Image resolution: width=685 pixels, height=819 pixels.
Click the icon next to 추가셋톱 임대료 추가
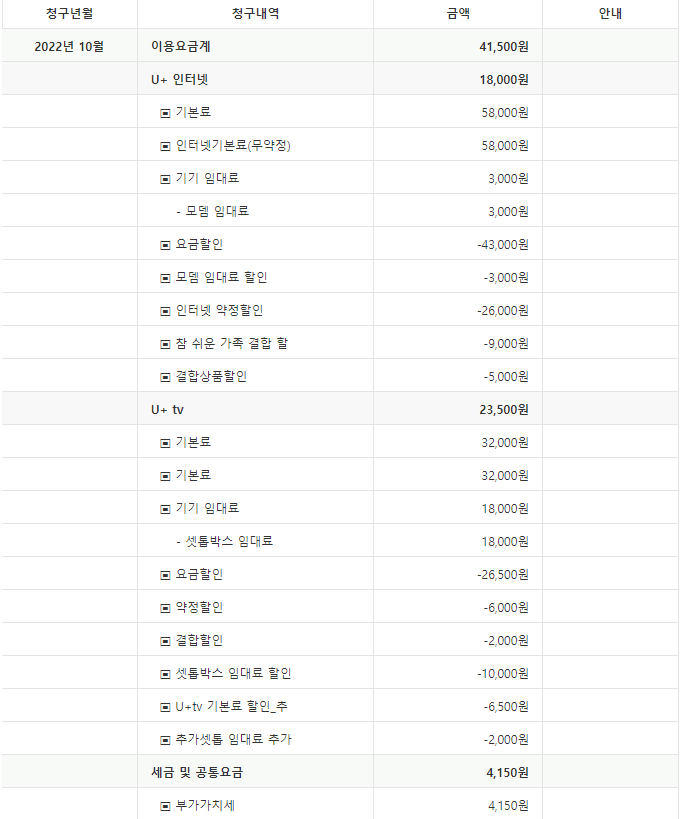click(166, 740)
